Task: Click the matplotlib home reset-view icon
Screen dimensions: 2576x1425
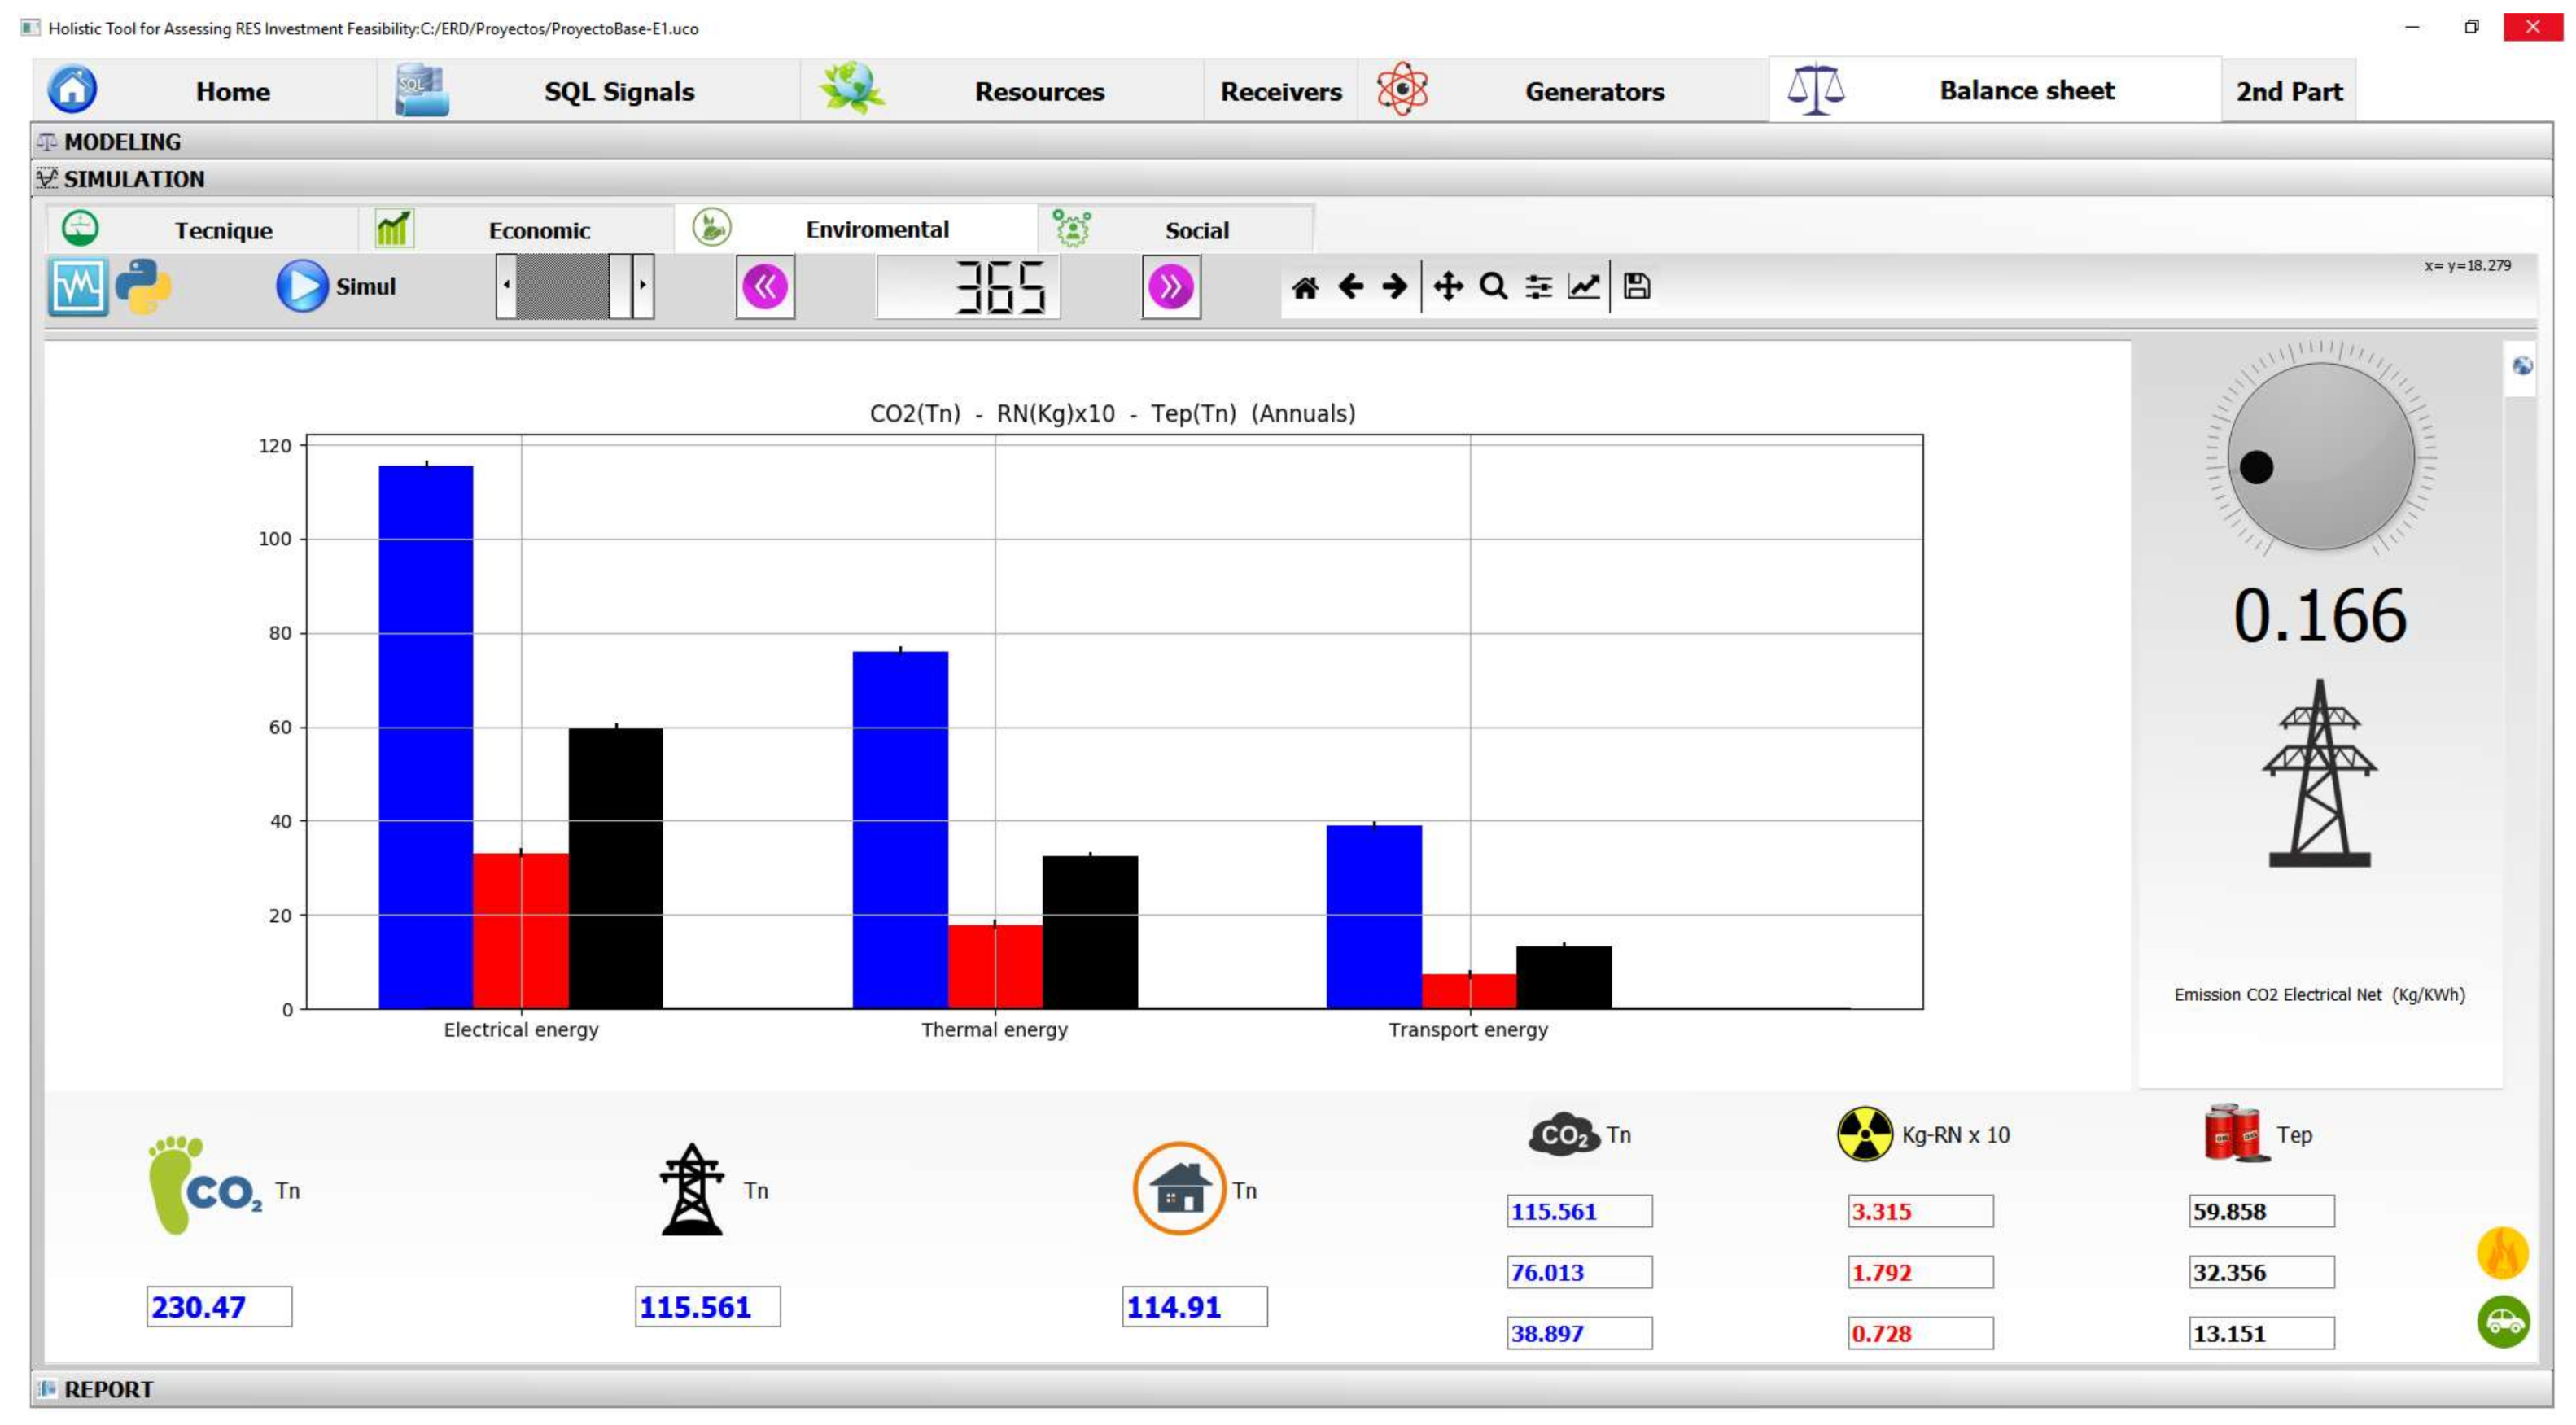Action: click(1304, 288)
